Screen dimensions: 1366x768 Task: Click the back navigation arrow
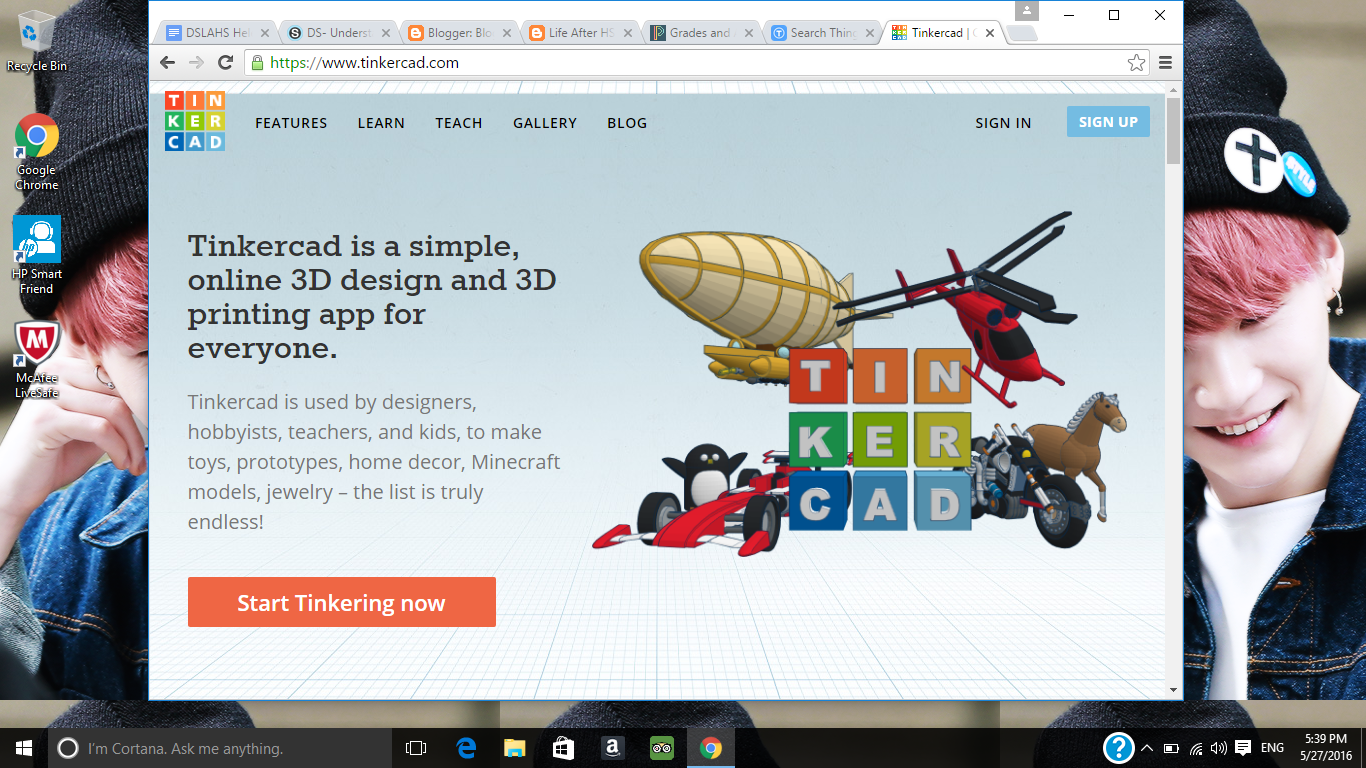(166, 62)
